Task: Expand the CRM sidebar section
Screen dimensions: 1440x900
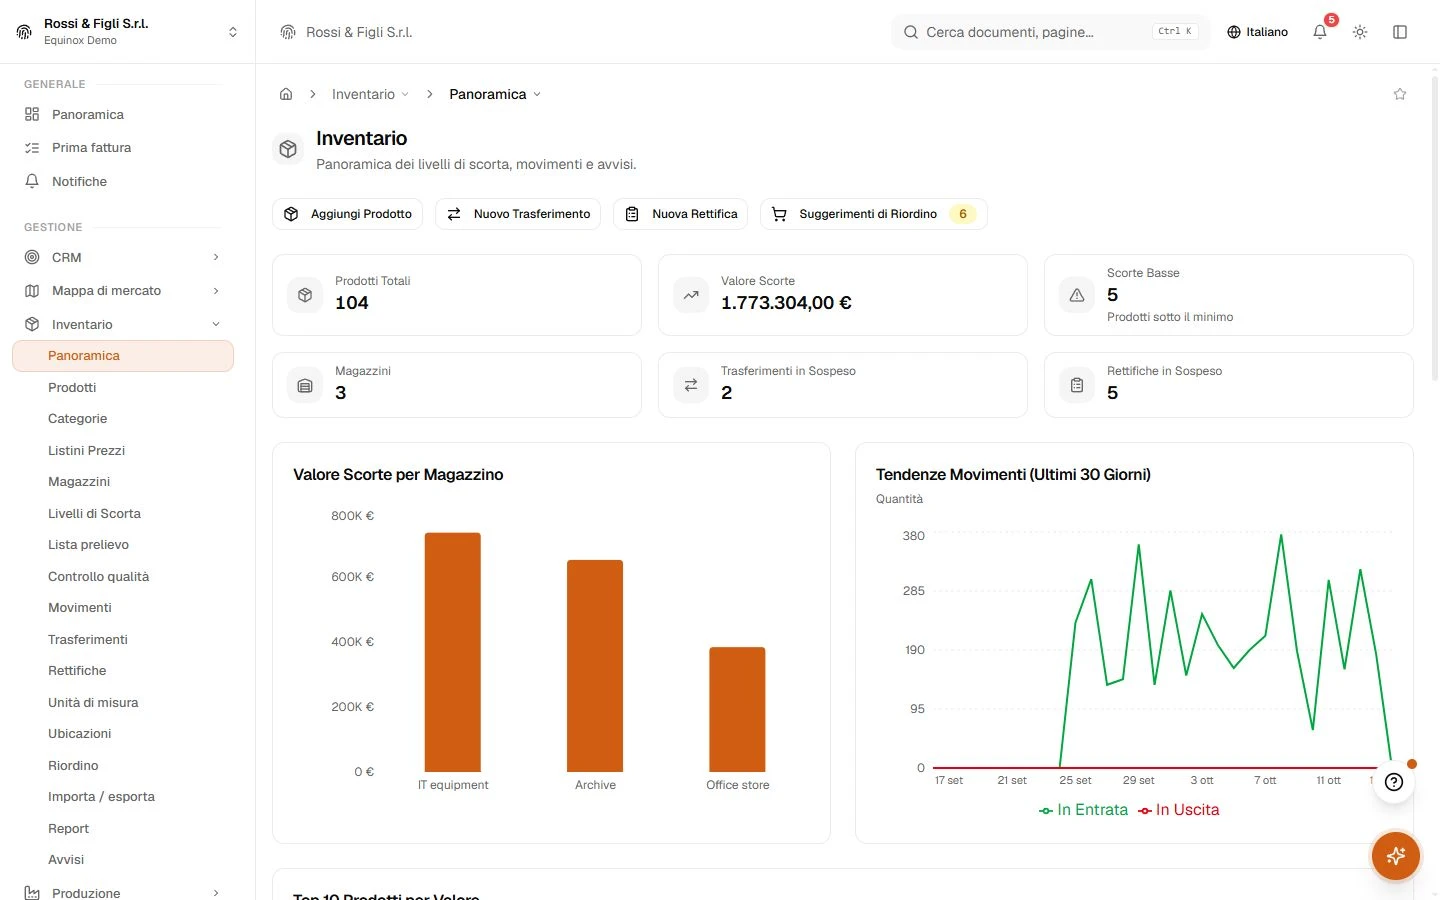Action: click(123, 257)
